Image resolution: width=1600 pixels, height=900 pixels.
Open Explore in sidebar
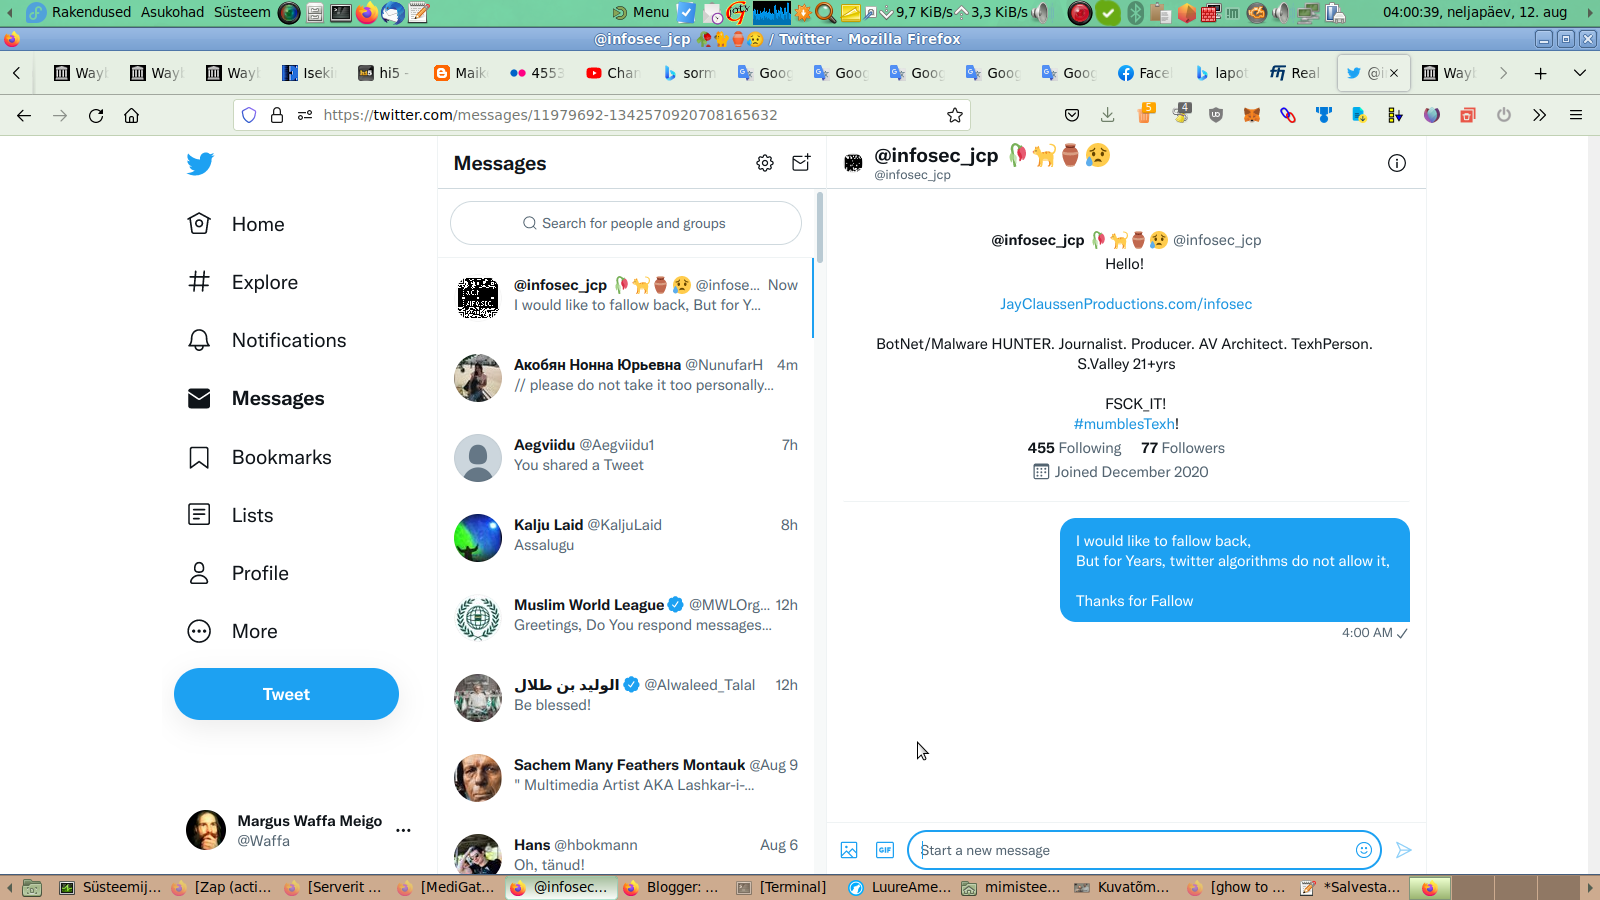(243, 282)
